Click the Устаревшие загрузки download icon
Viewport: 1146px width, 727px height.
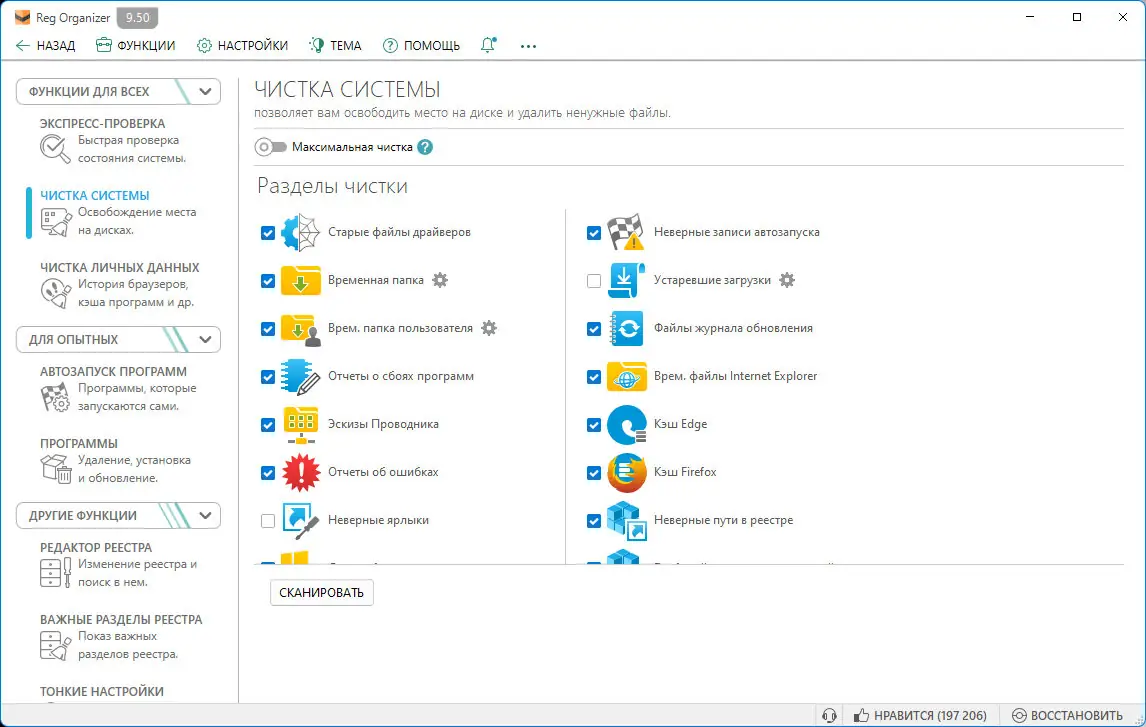click(626, 281)
